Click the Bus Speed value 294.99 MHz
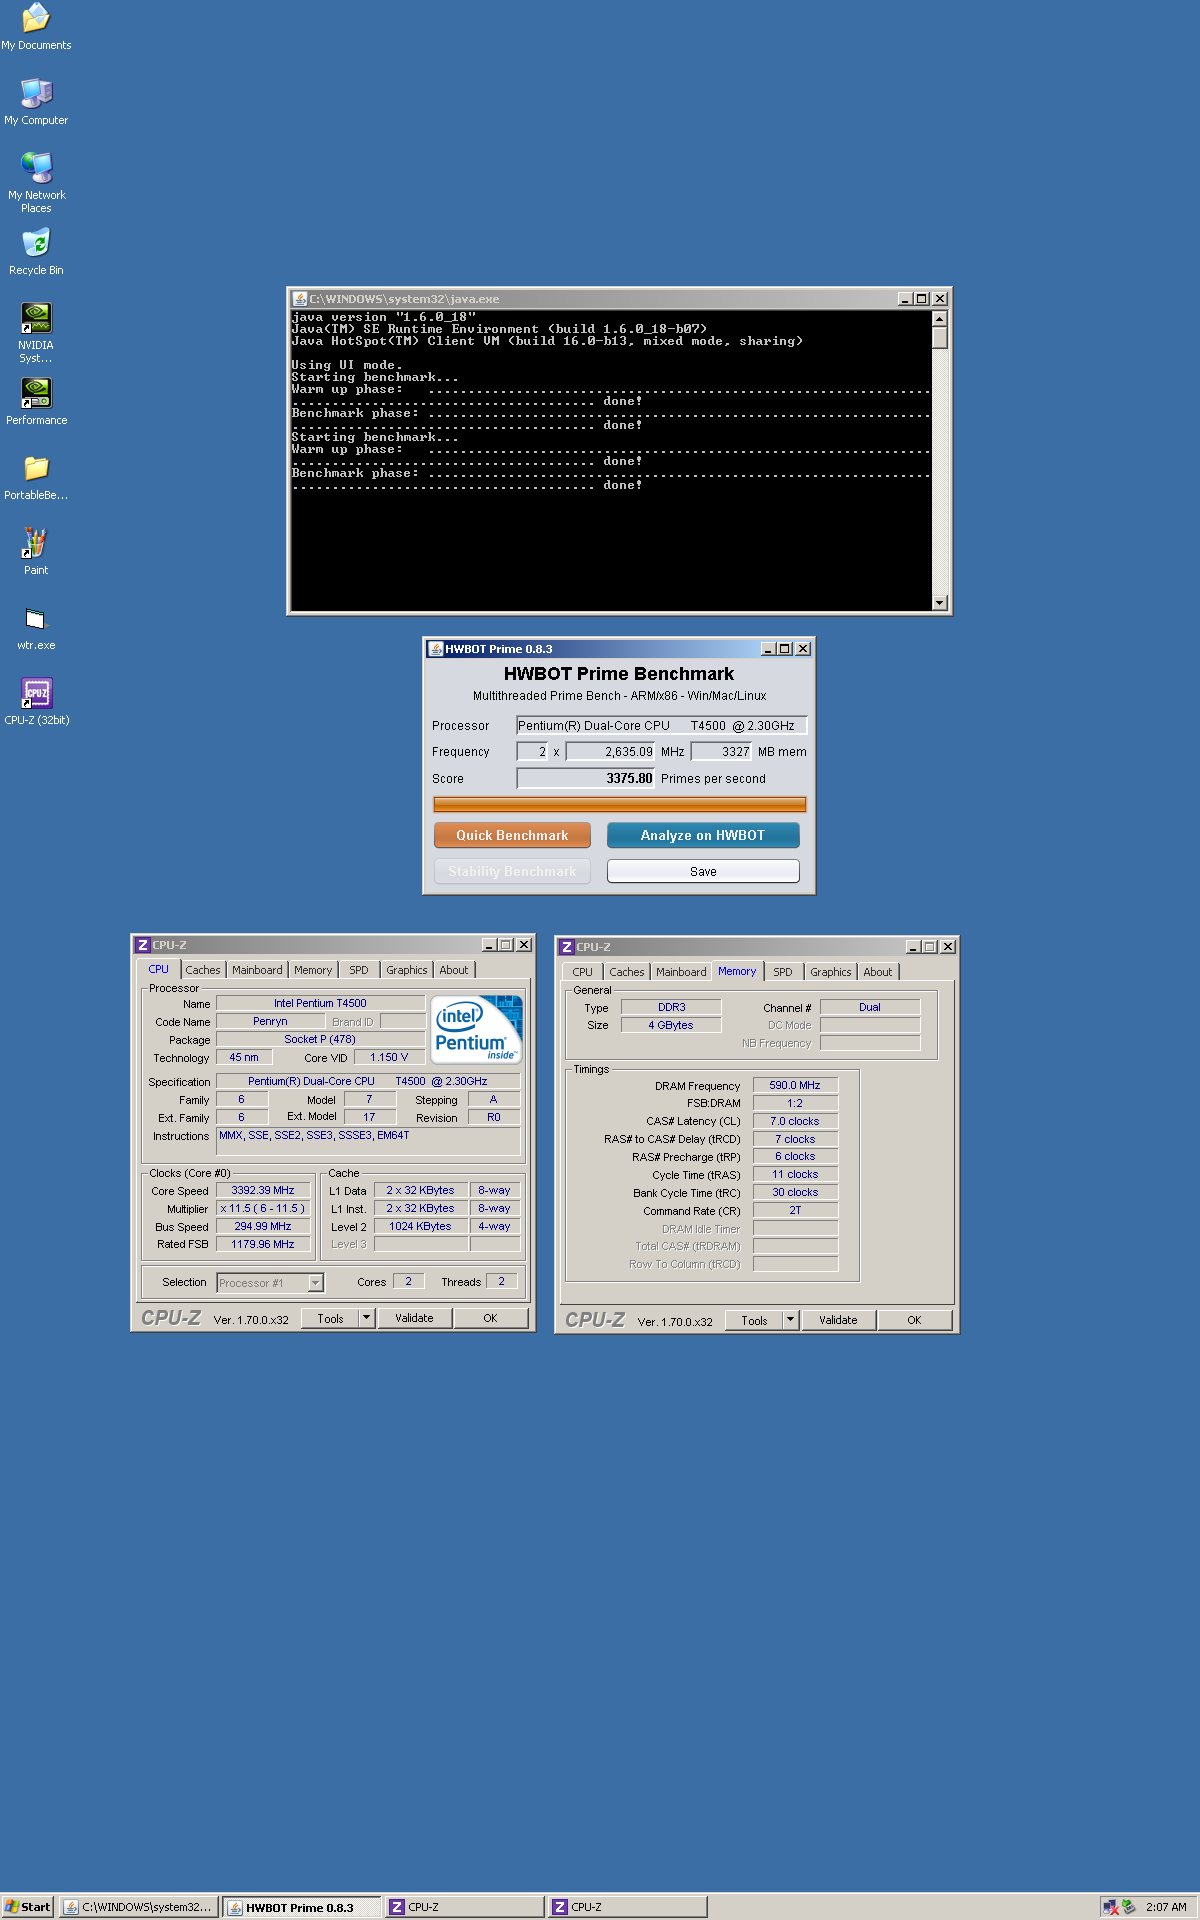Viewport: 1200px width, 1920px height. 263,1227
